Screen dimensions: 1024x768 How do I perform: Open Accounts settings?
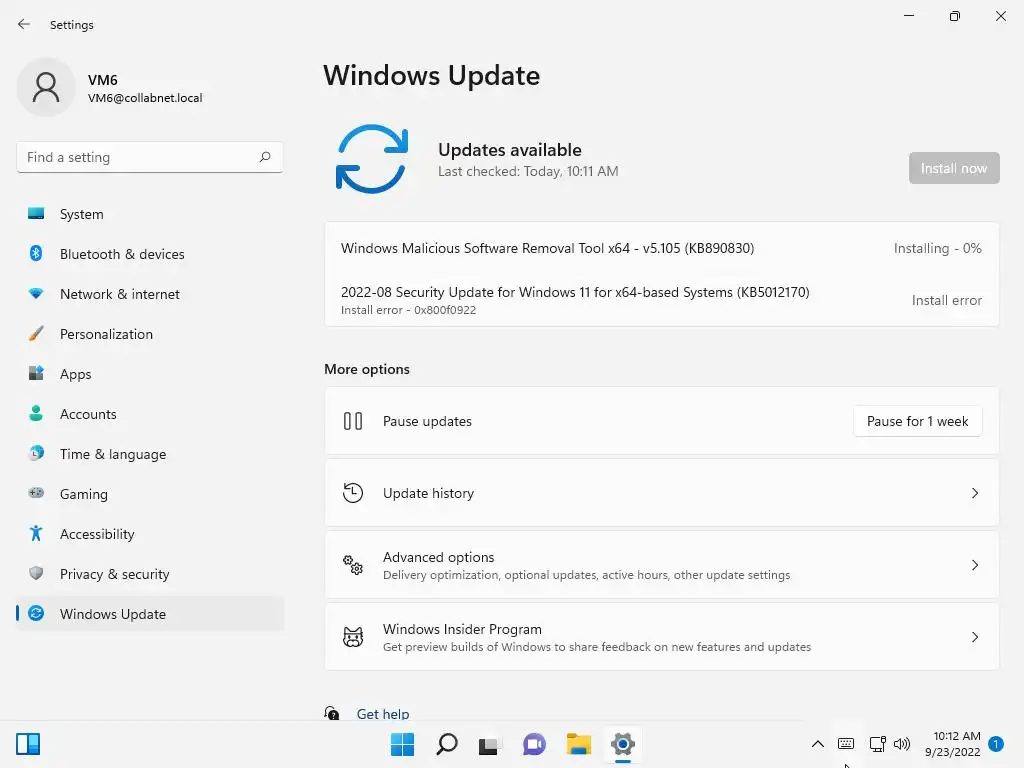[x=150, y=414]
